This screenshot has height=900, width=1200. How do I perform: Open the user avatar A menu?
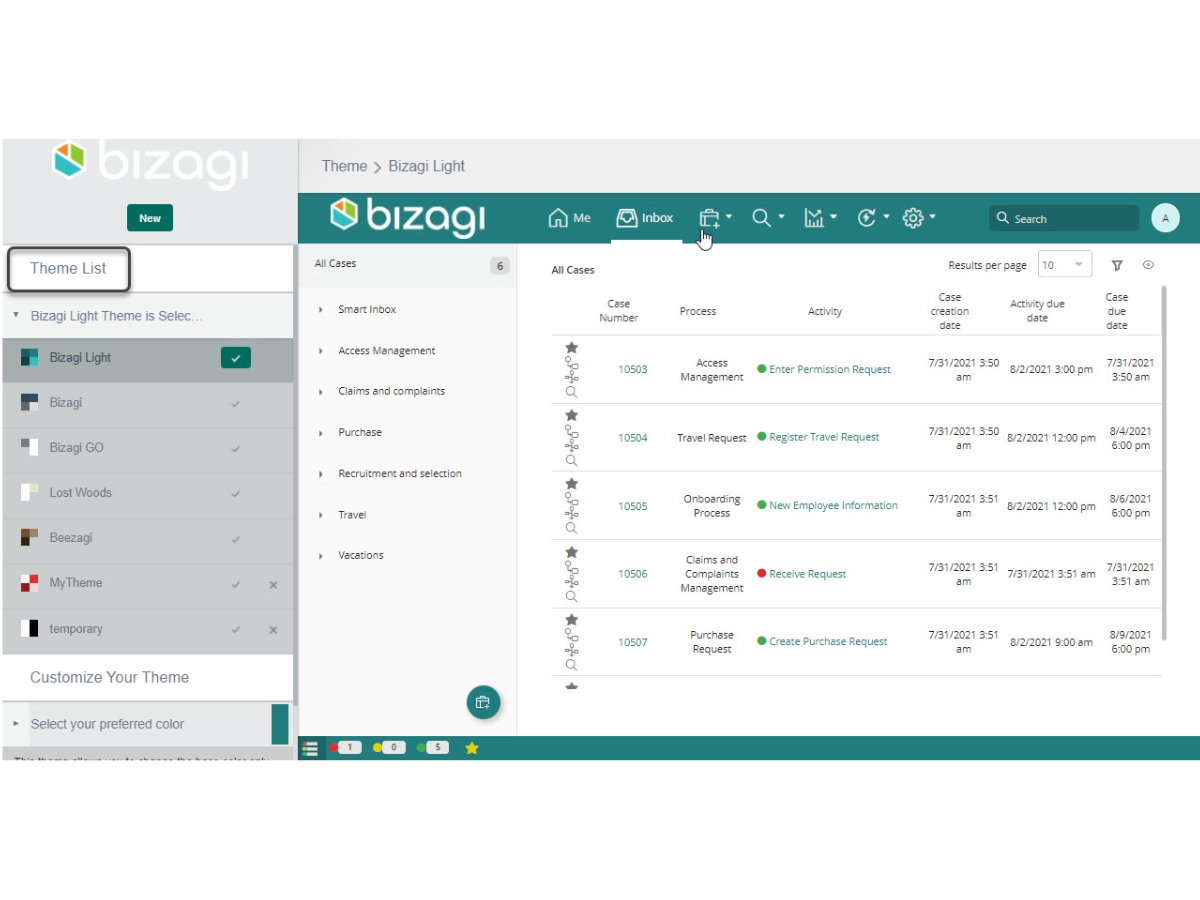coord(1165,218)
